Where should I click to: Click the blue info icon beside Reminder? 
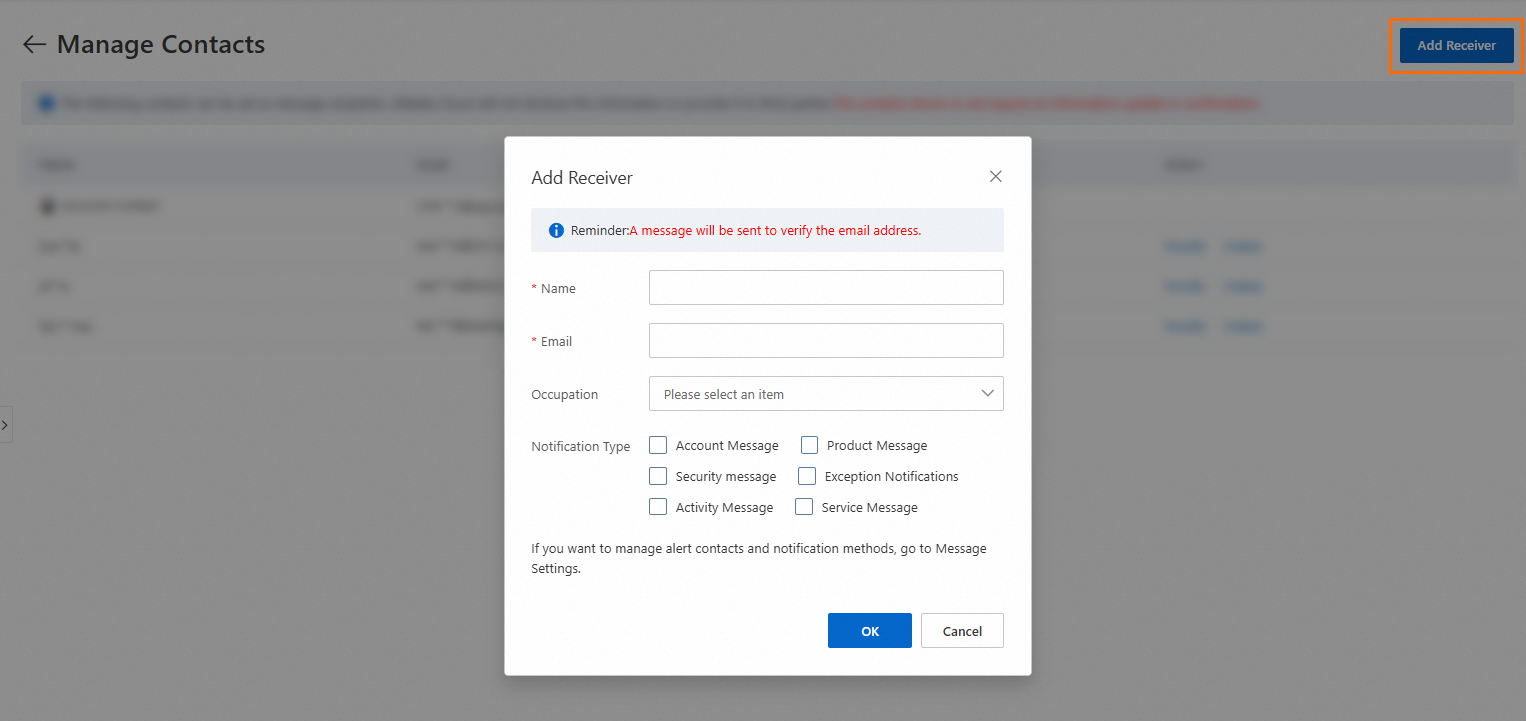click(x=557, y=230)
